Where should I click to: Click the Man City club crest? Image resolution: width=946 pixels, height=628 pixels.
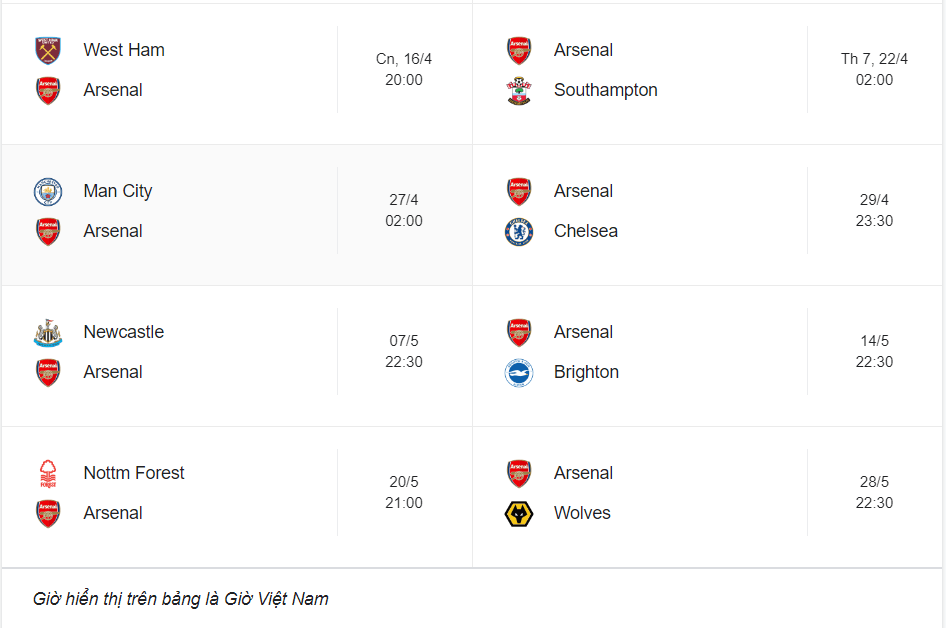tap(48, 191)
